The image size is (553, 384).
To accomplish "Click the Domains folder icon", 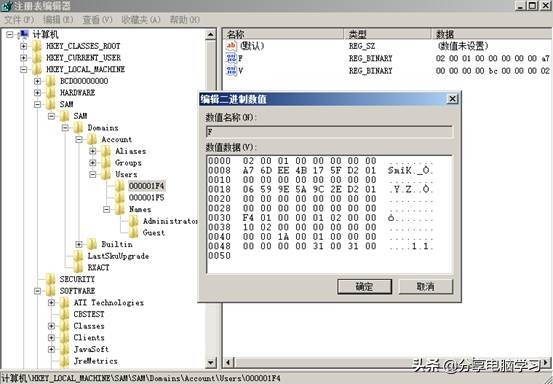I will click(x=78, y=127).
